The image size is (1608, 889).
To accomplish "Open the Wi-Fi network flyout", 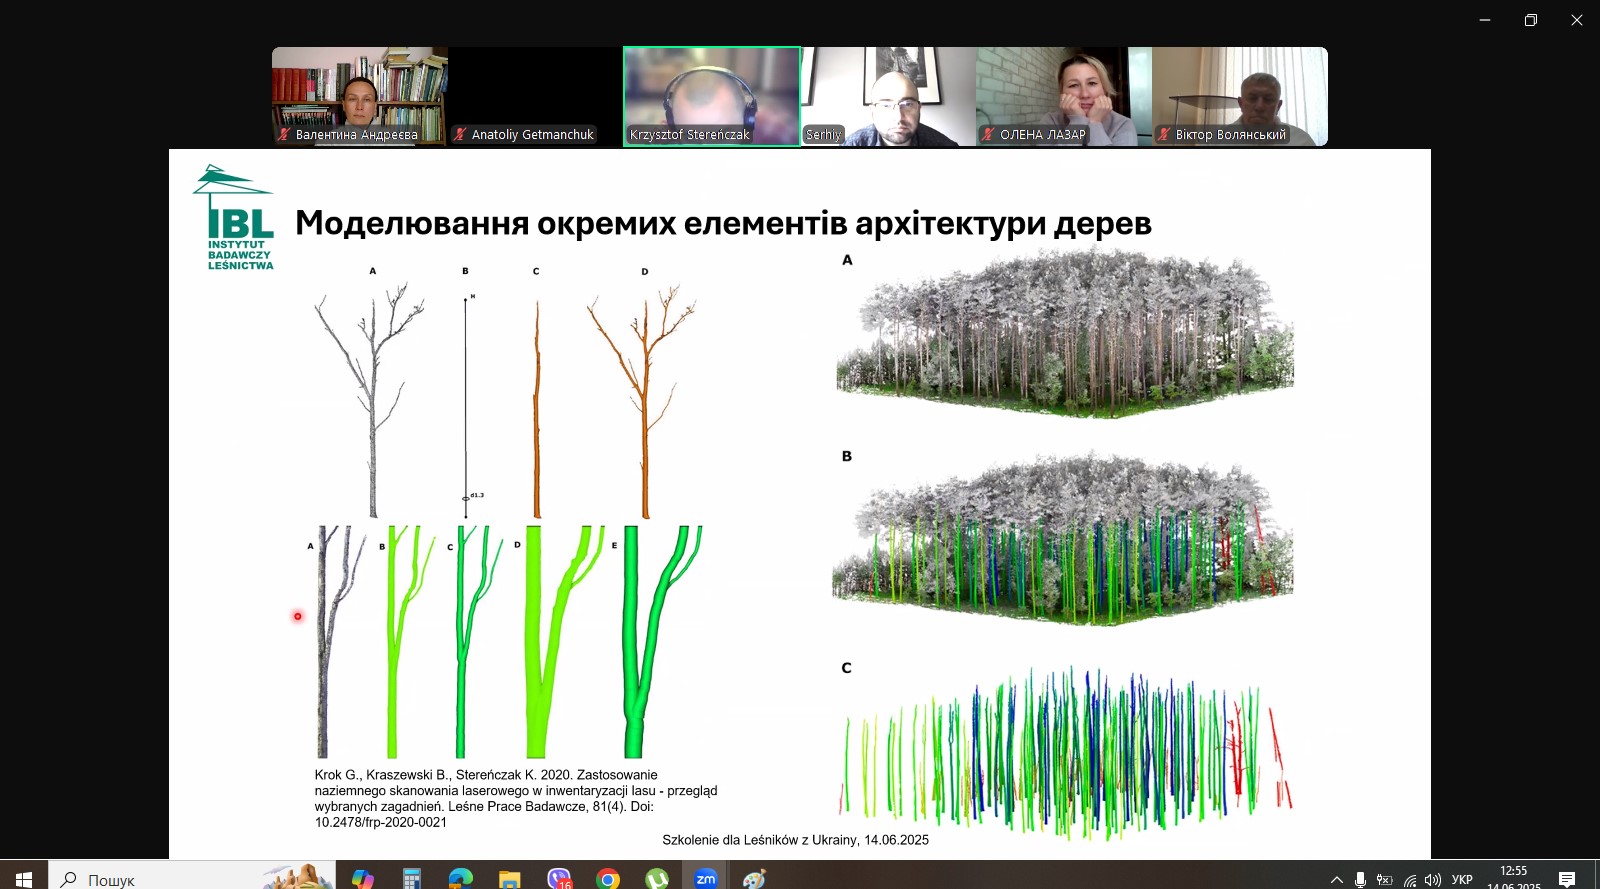I will pyautogui.click(x=1409, y=880).
